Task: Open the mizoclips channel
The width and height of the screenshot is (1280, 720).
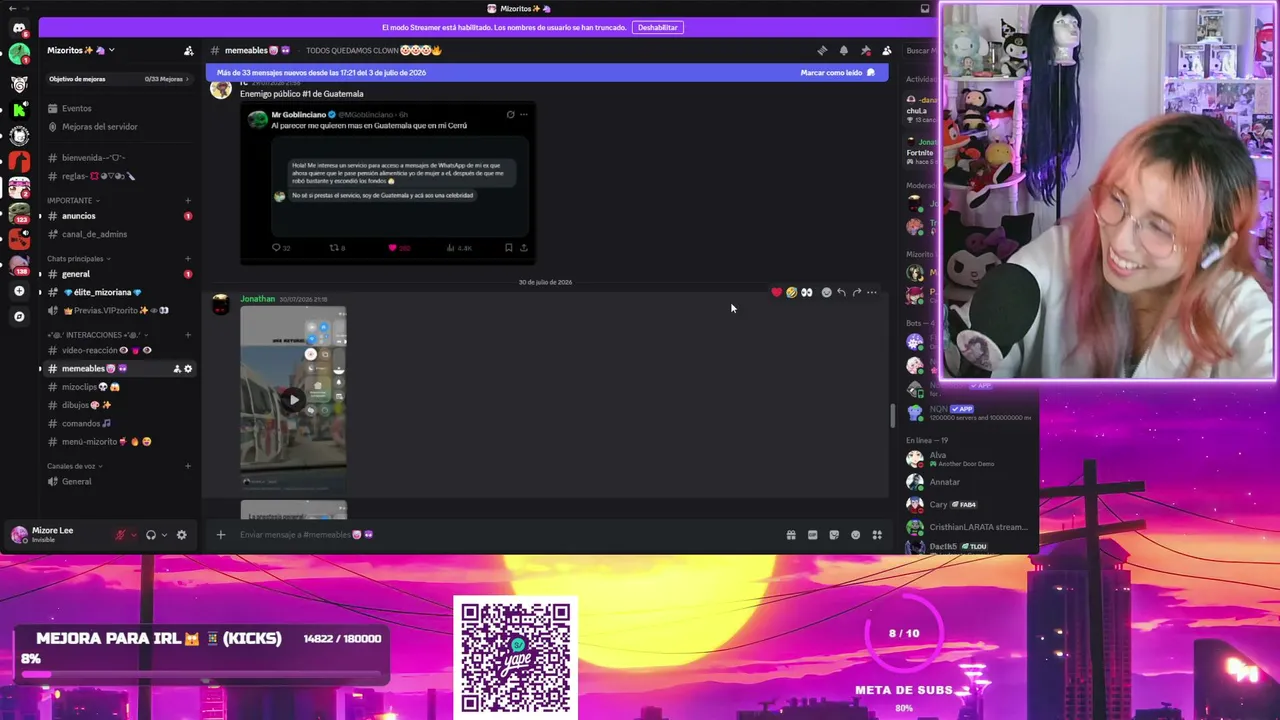Action: 119,387
